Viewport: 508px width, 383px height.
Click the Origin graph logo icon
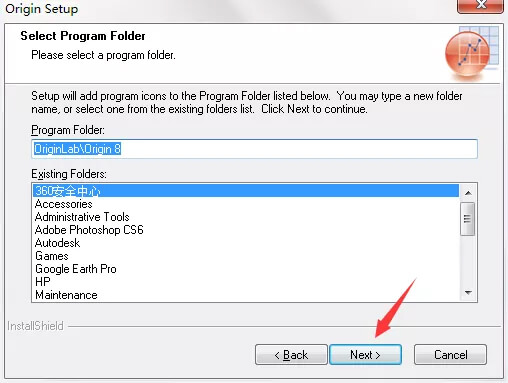471,53
